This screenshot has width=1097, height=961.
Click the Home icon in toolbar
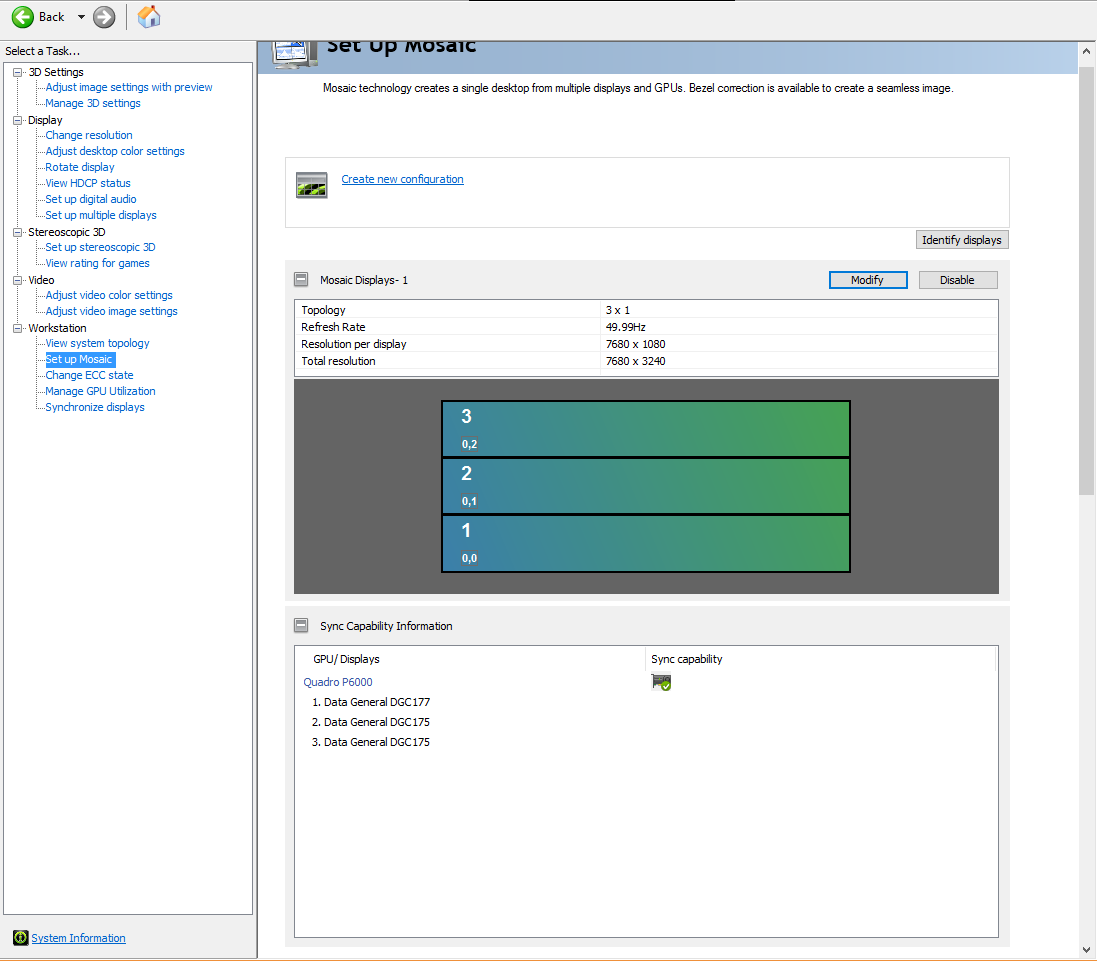coord(148,17)
